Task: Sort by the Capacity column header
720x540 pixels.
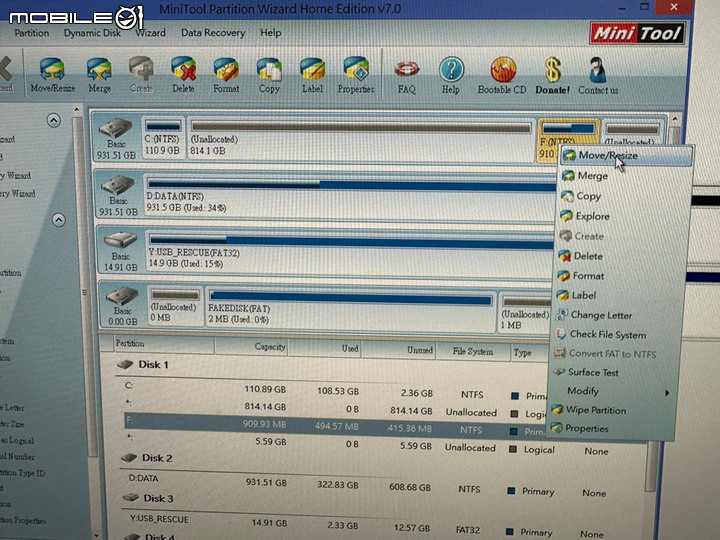Action: click(251, 347)
